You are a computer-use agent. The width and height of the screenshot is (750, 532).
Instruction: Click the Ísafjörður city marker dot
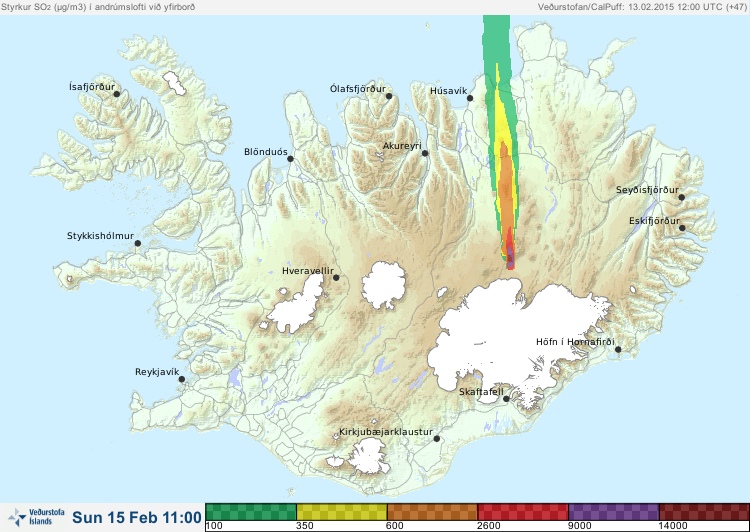click(x=116, y=94)
